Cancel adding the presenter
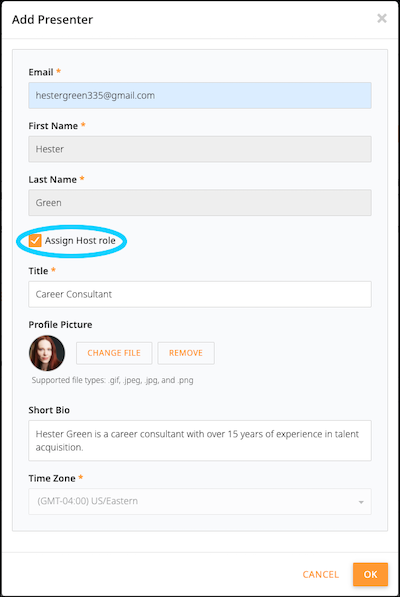400x597 pixels. coord(320,575)
